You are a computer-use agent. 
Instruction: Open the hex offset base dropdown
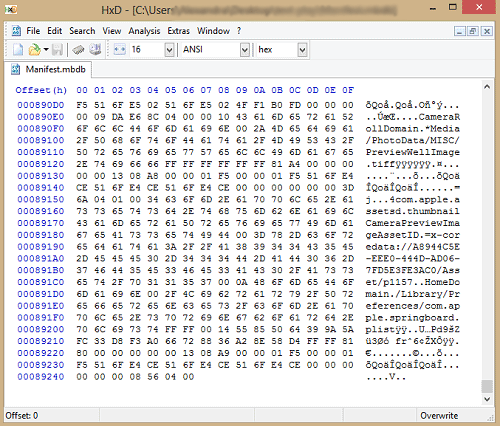pyautogui.click(x=302, y=50)
